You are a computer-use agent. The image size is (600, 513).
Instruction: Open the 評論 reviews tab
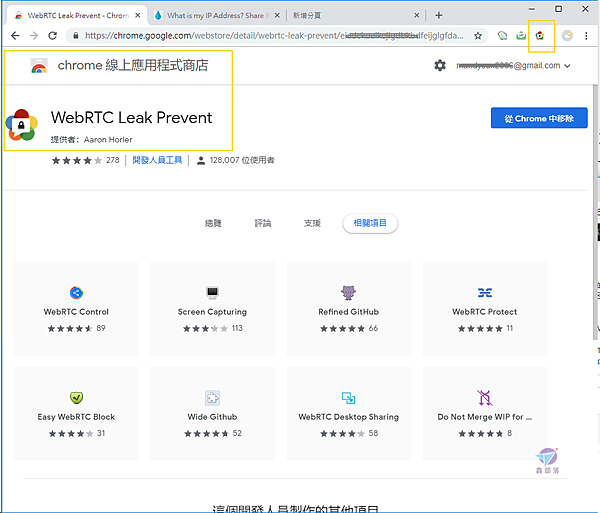262,223
